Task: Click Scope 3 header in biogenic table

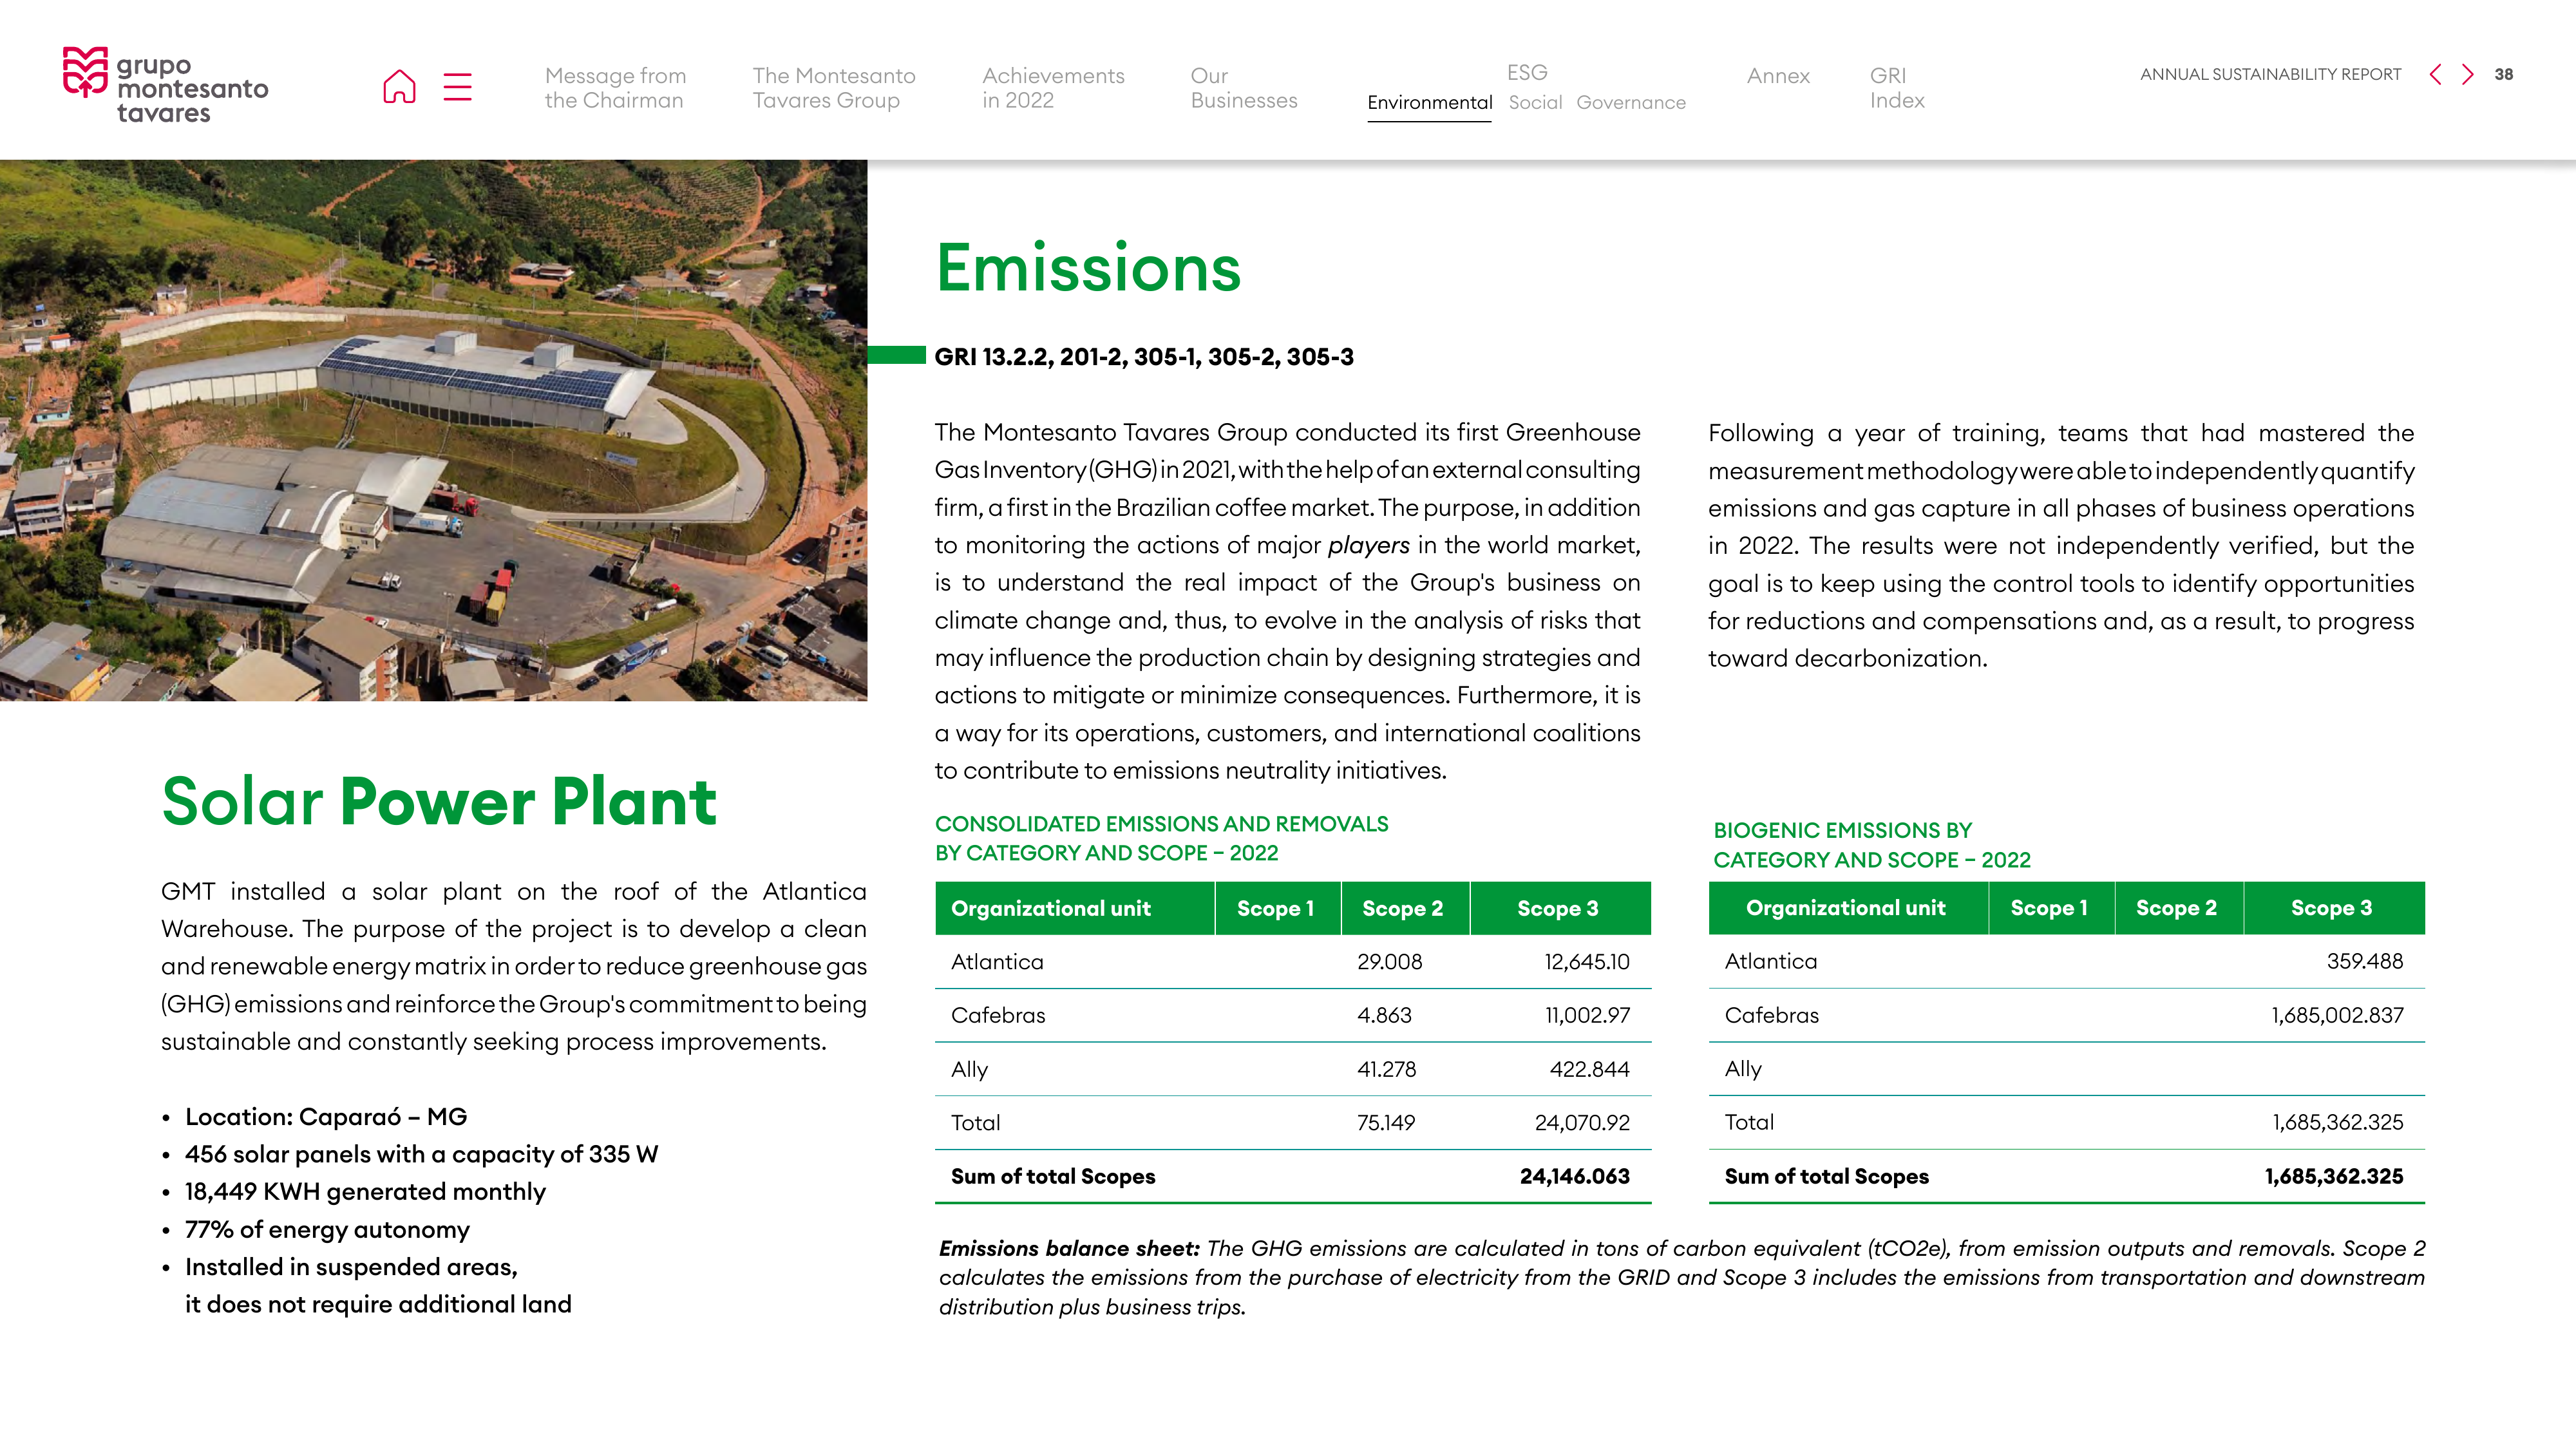Action: [x=2331, y=908]
